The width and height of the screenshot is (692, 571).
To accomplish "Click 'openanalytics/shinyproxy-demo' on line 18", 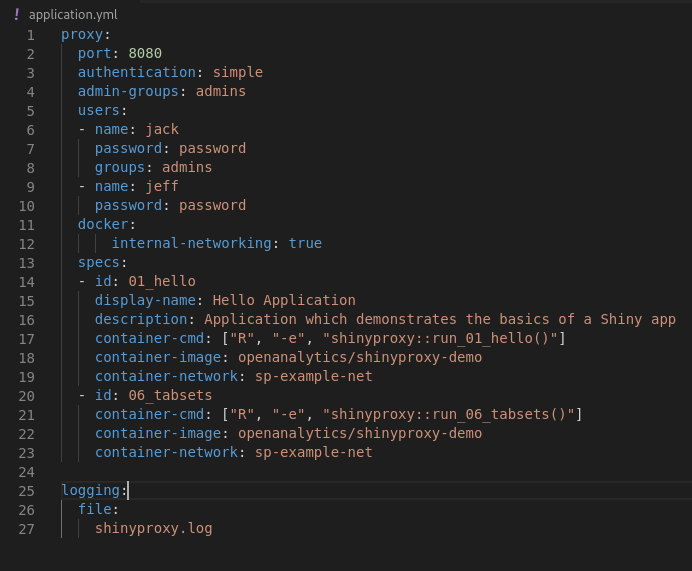I will tap(360, 357).
